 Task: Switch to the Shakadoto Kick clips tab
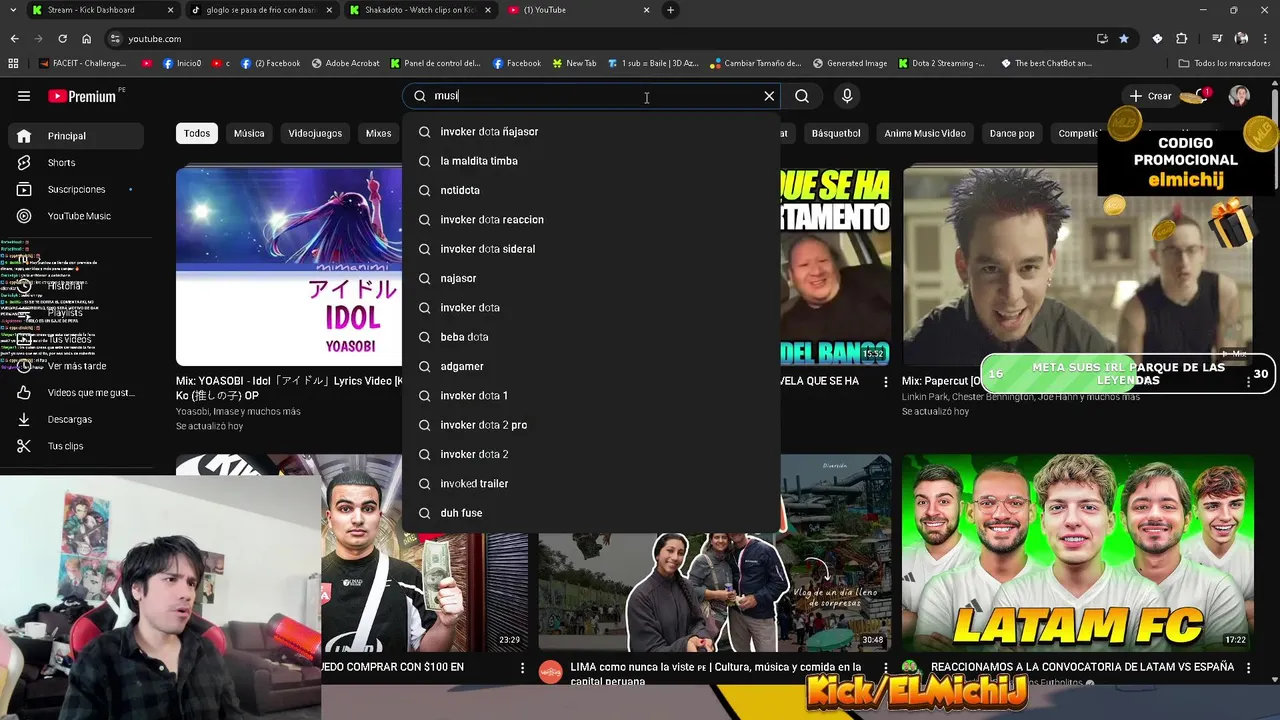tap(420, 10)
